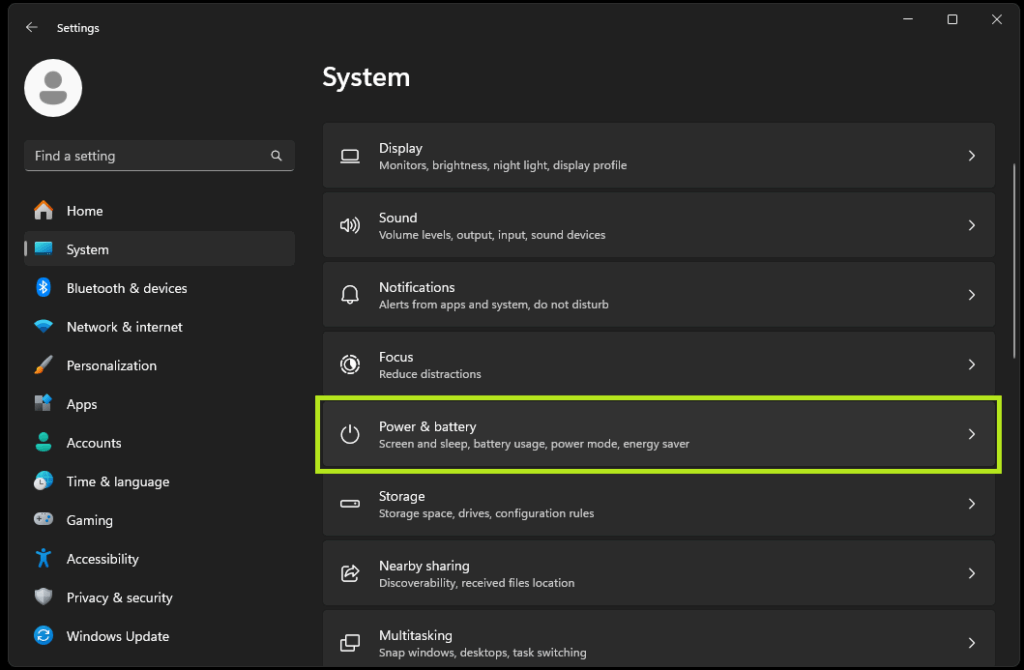Click the Storage drive icon
Screen dimensions: 1024x670
[x=350, y=503]
